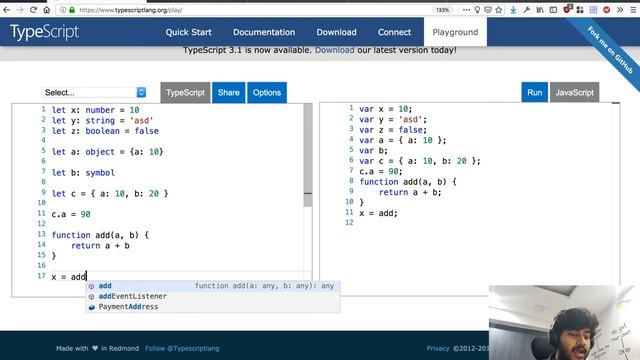Click the webcam video overlay
The width and height of the screenshot is (640, 360).
564,322
